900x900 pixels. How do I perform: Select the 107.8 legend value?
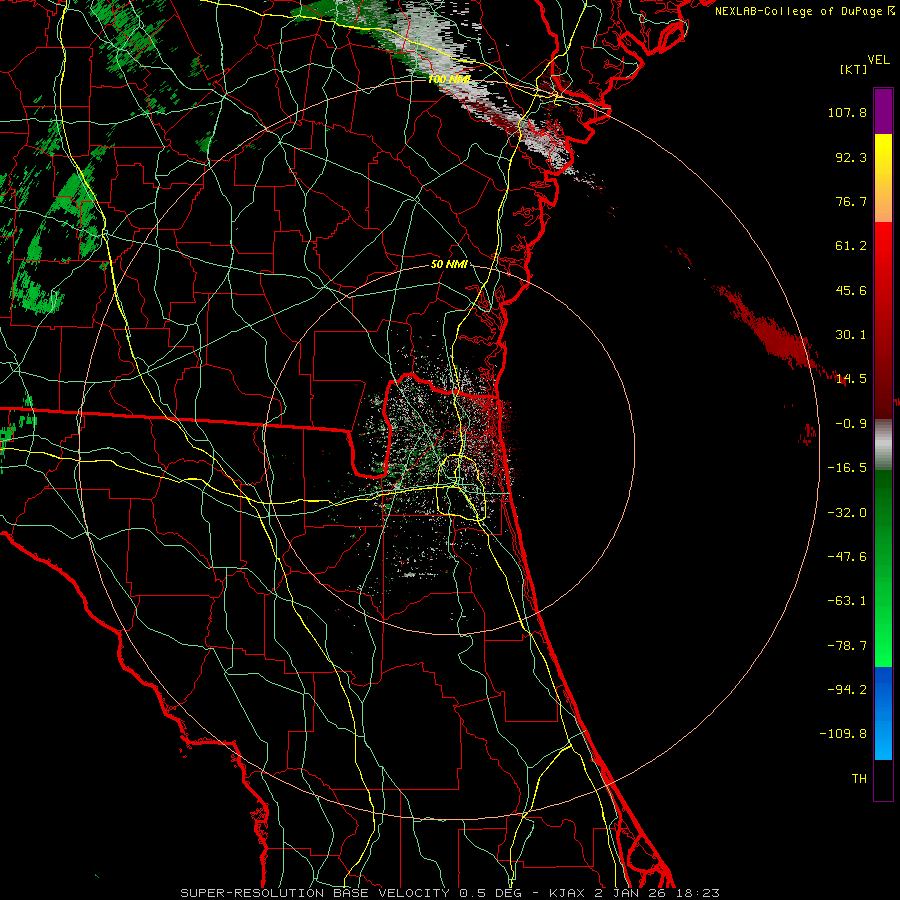(x=847, y=112)
